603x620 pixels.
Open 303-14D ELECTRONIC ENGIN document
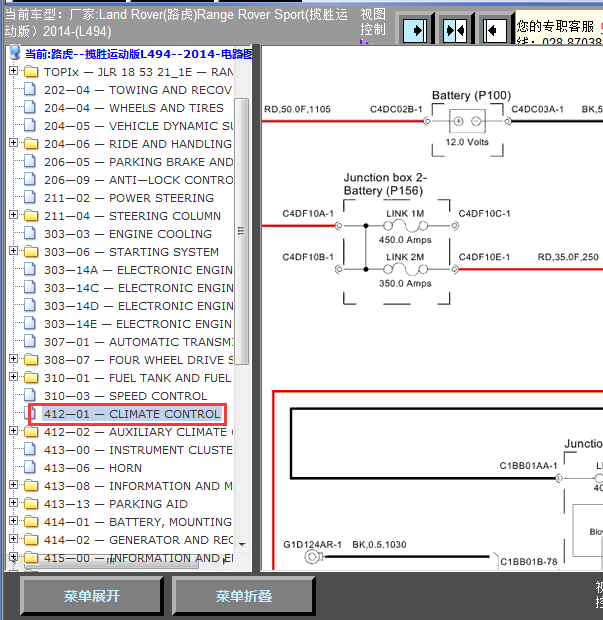tap(138, 306)
